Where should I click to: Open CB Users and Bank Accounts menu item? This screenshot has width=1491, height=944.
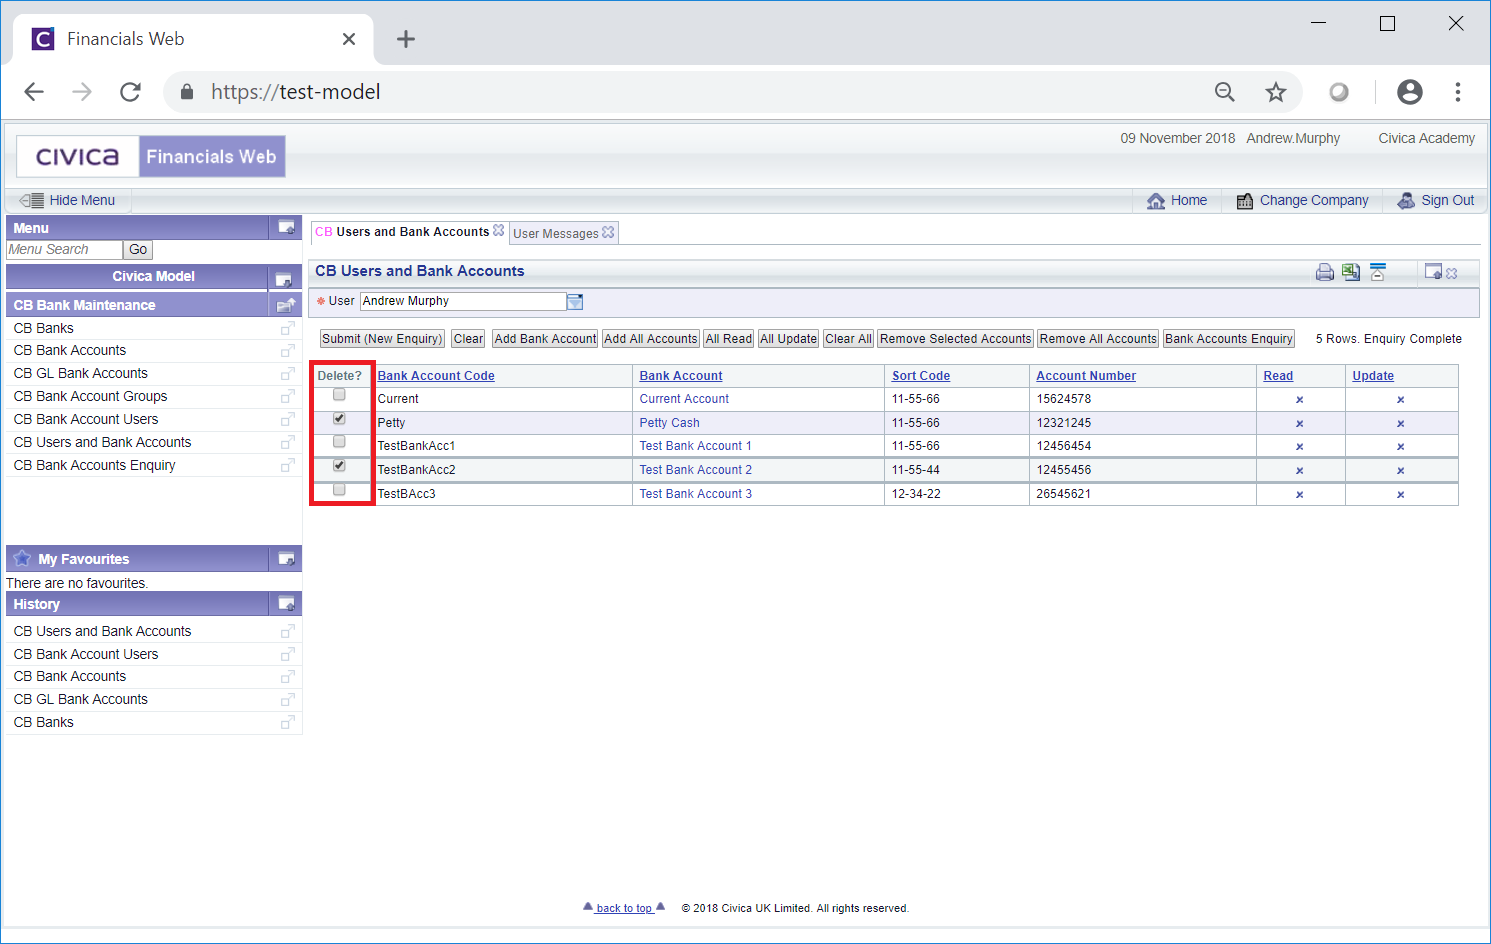pyautogui.click(x=102, y=442)
